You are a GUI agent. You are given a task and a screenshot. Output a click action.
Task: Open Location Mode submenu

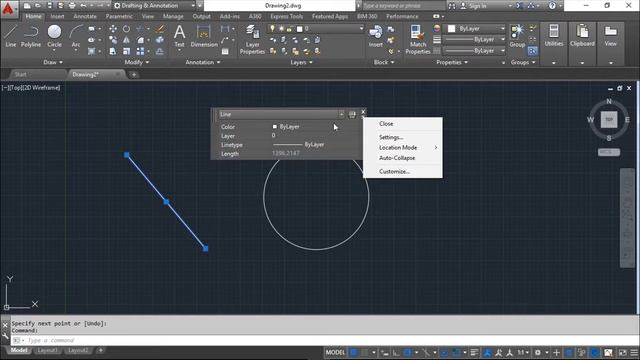(402, 147)
